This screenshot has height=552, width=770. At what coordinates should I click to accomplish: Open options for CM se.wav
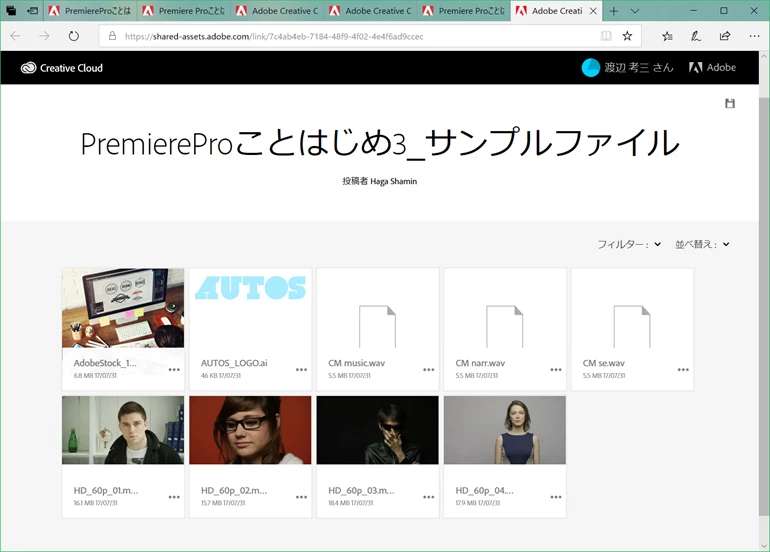(x=683, y=370)
